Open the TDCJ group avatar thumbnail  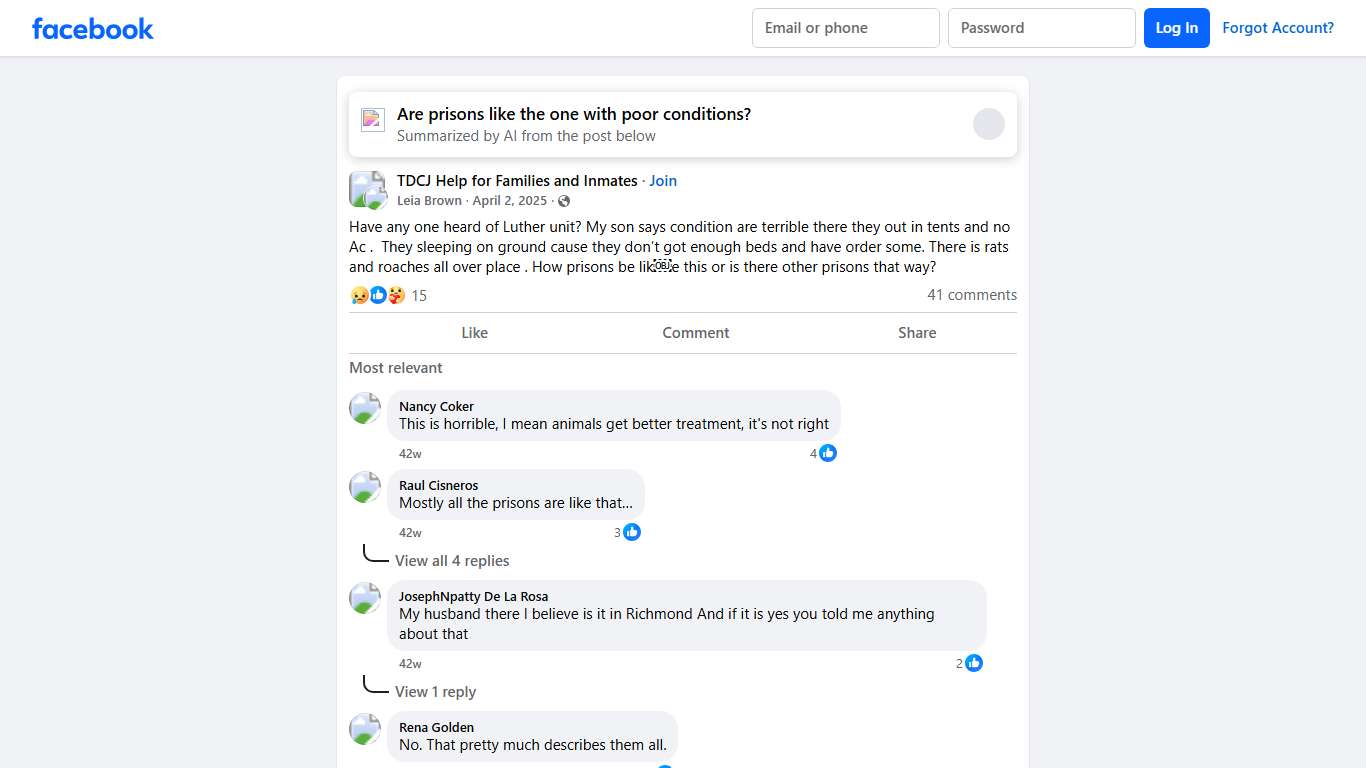click(367, 189)
